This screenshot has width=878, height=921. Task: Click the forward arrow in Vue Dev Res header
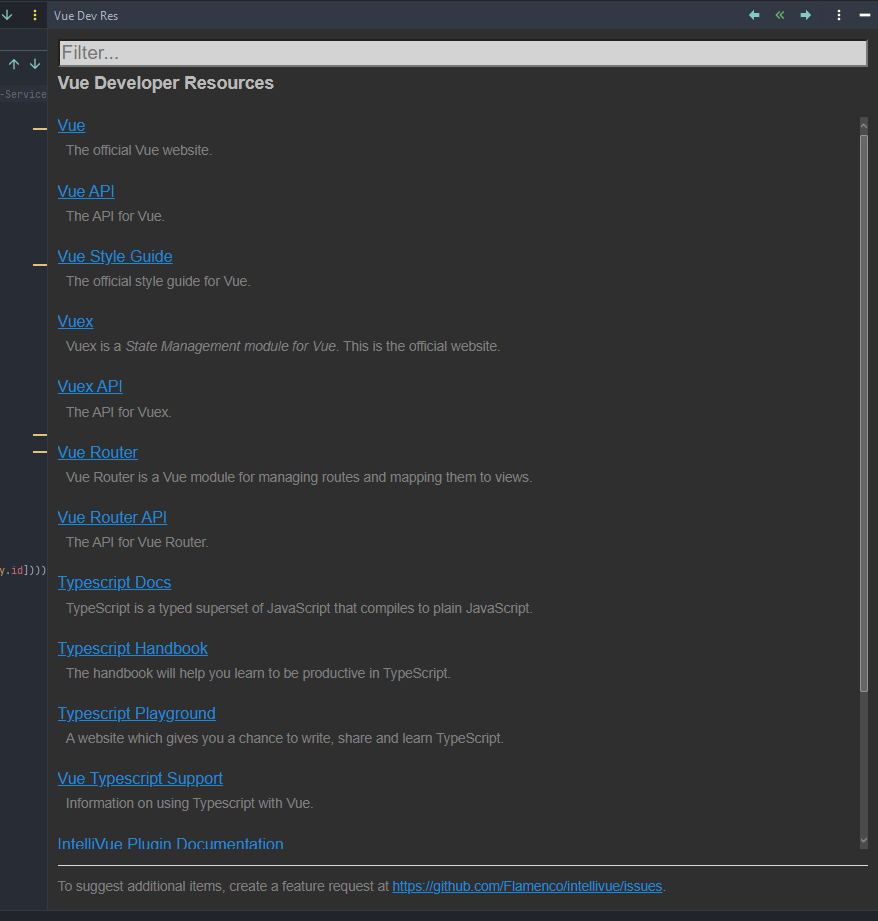(806, 15)
